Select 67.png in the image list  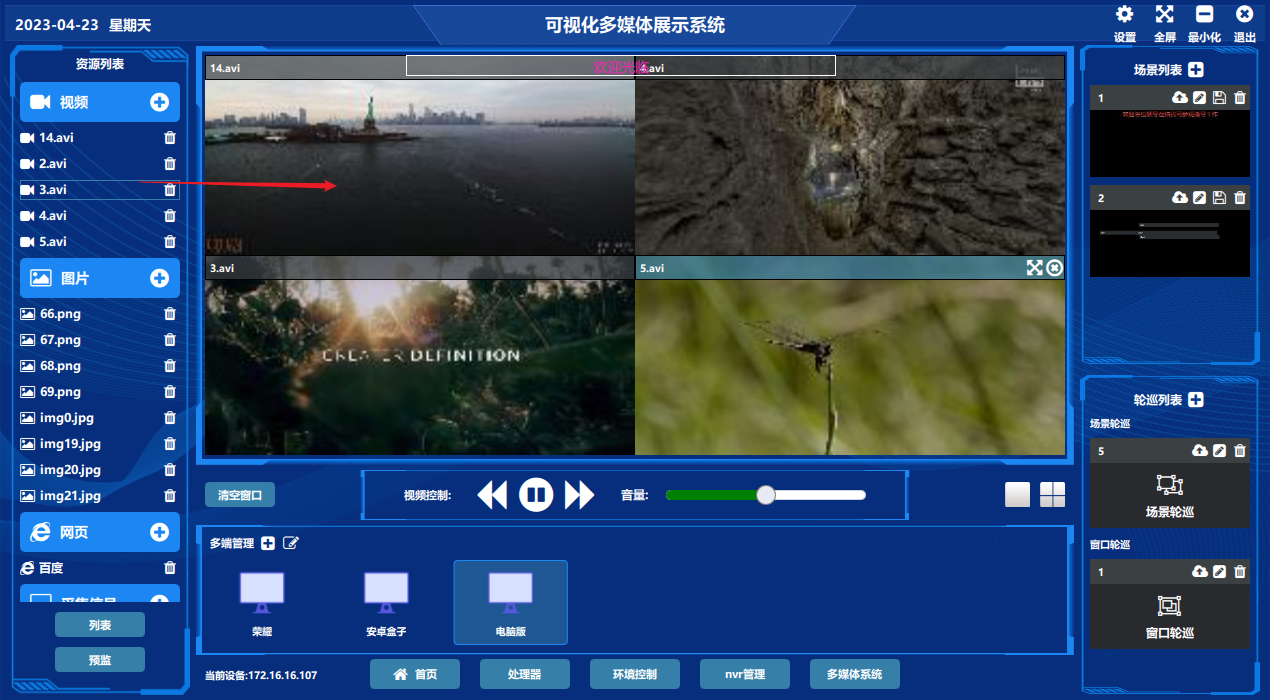99,340
